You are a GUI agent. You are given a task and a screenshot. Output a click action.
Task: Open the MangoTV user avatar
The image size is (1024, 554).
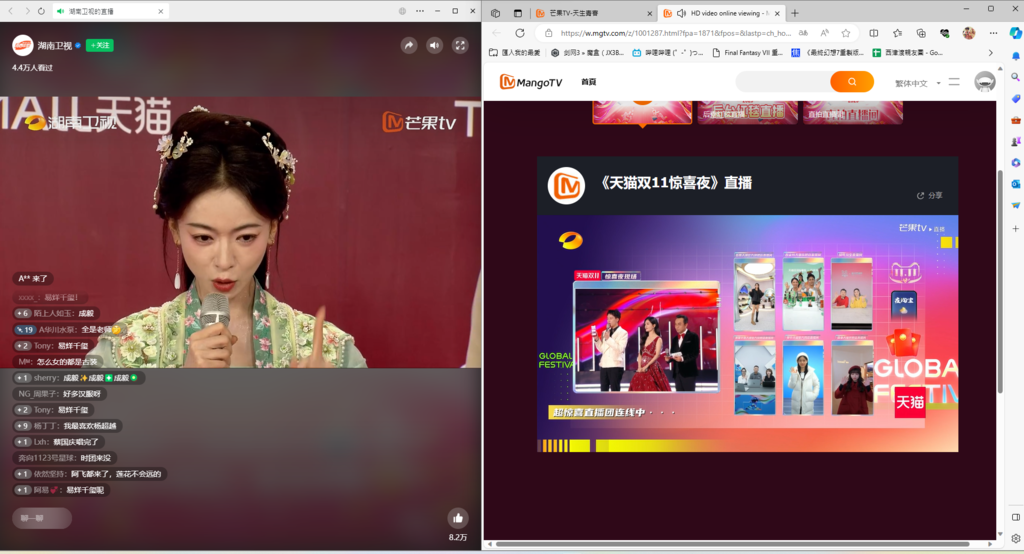pyautogui.click(x=985, y=82)
